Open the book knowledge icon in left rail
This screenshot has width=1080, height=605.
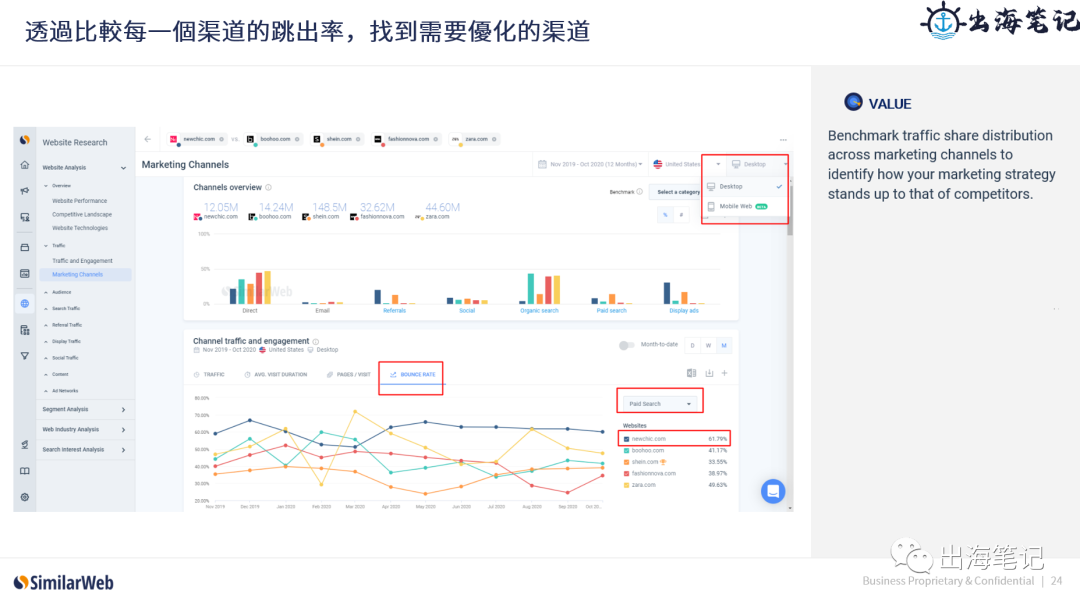tap(25, 471)
